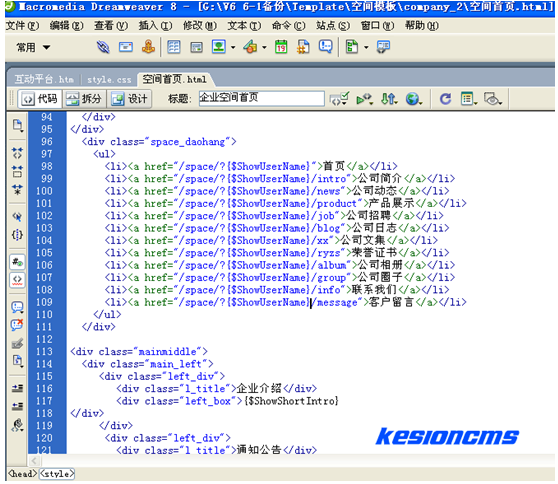This screenshot has width=558, height=484.
Task: Open the 文本(T) menu
Action: tap(244, 26)
